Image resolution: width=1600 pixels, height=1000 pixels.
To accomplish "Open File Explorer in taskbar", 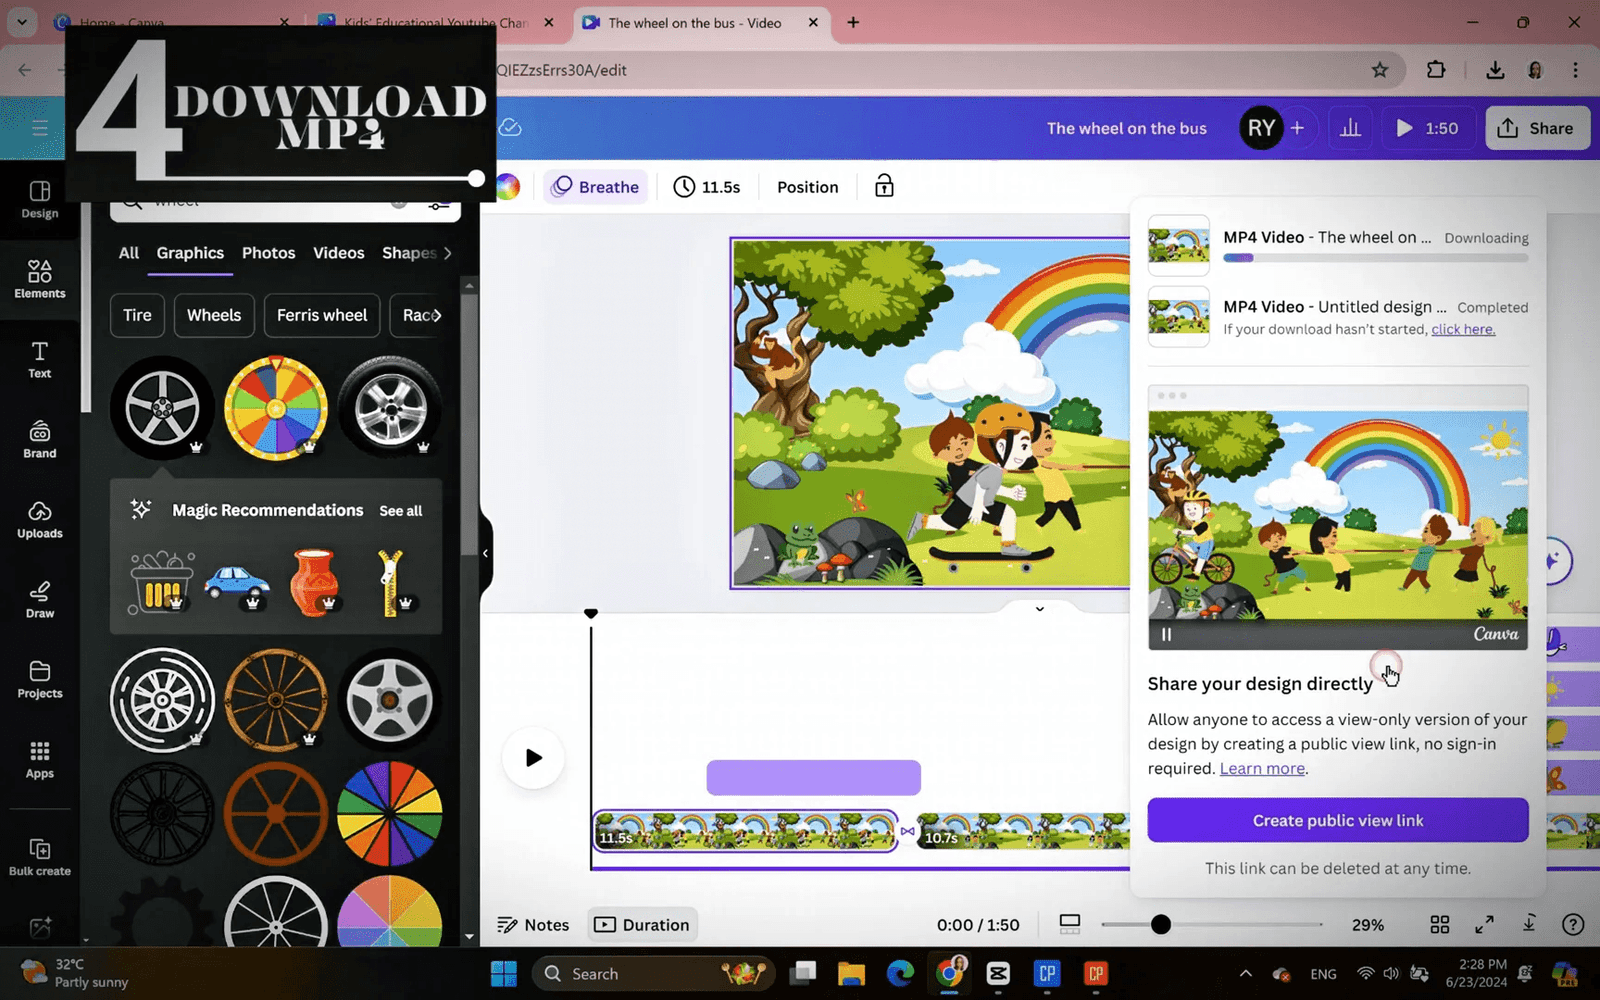I will [851, 973].
